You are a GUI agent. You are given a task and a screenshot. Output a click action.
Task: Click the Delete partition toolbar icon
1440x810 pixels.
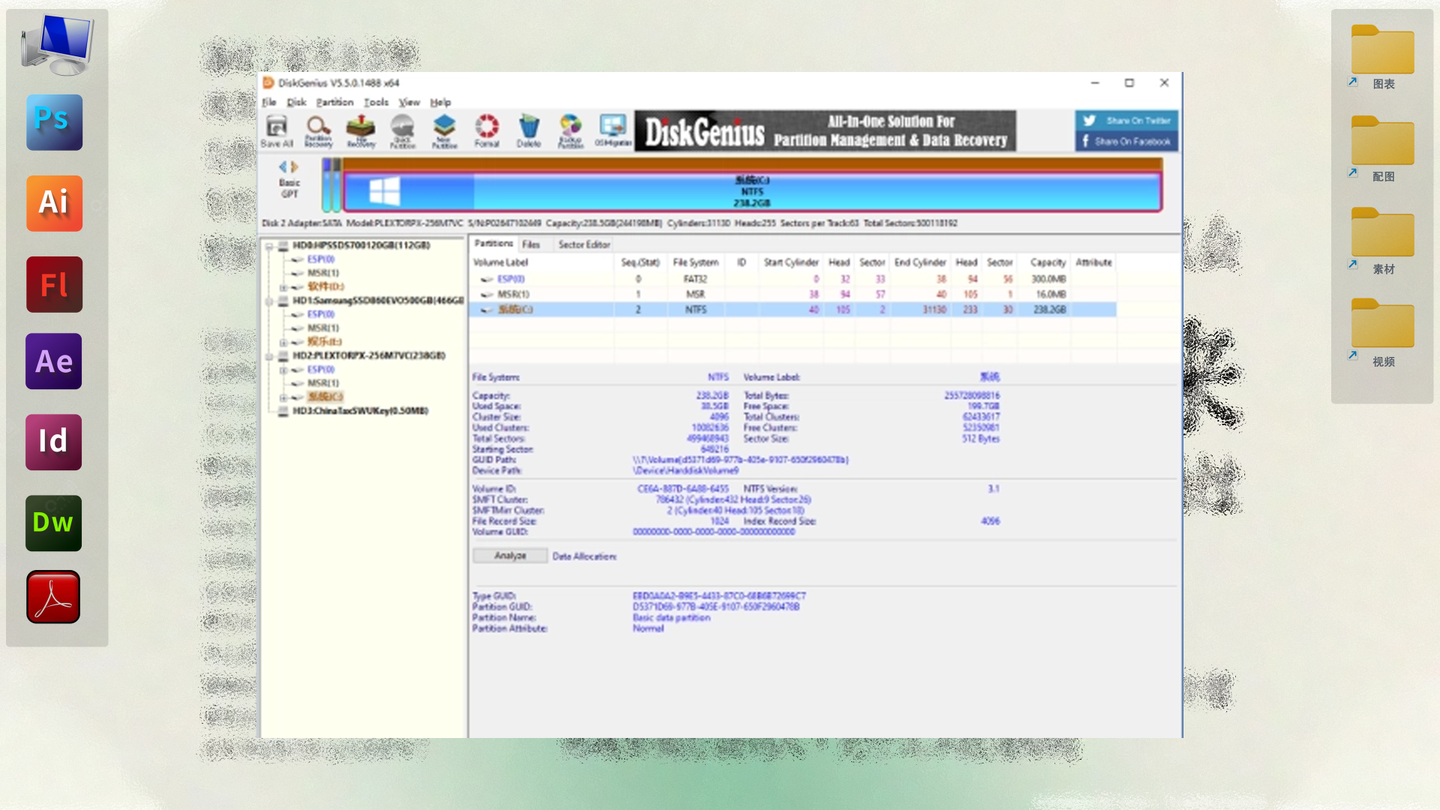(529, 131)
